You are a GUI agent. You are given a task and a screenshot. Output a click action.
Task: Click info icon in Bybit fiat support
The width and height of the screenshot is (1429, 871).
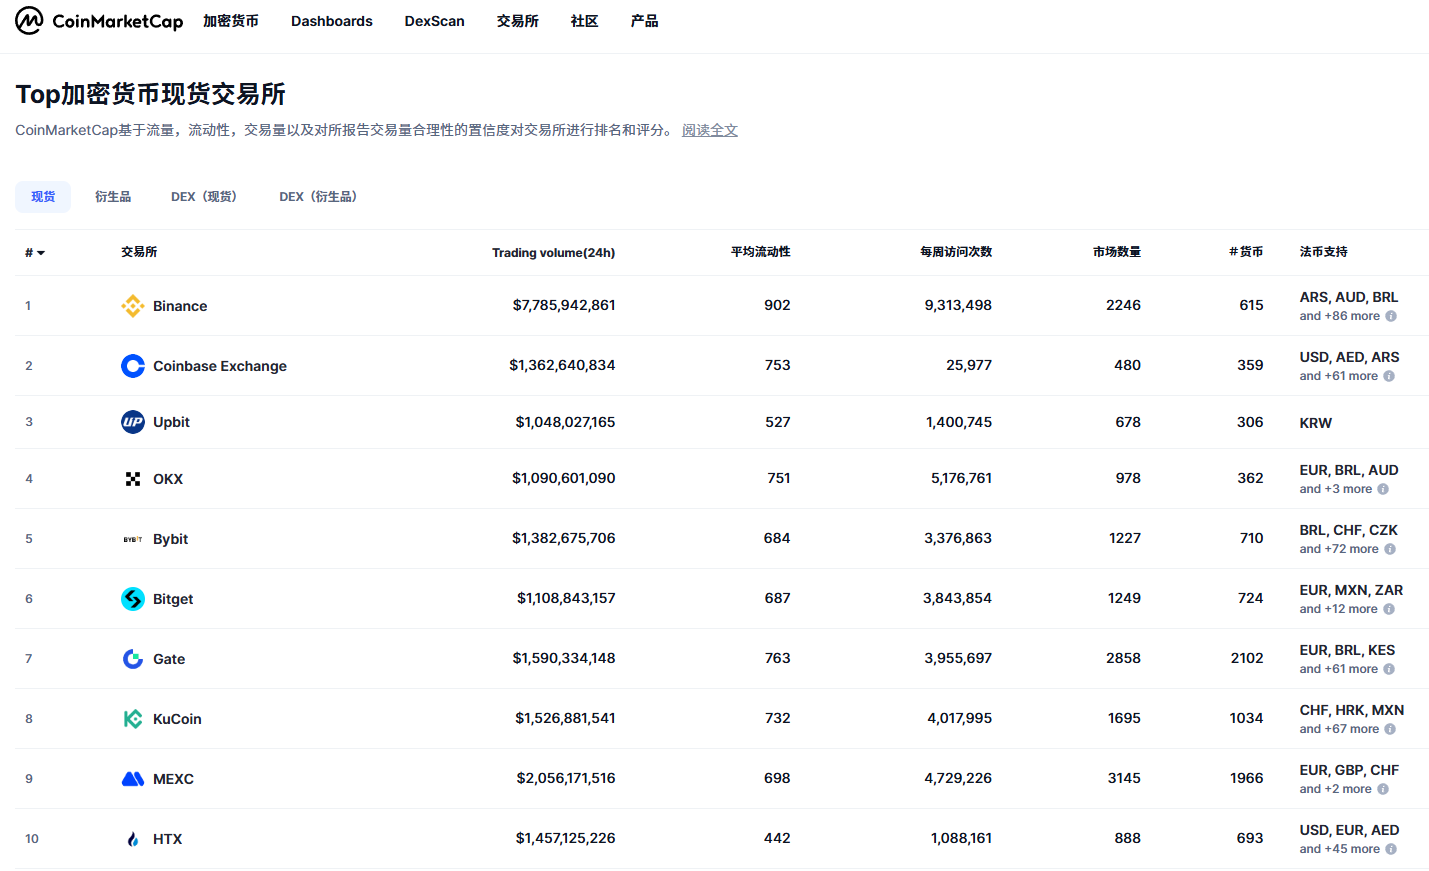coord(1390,549)
